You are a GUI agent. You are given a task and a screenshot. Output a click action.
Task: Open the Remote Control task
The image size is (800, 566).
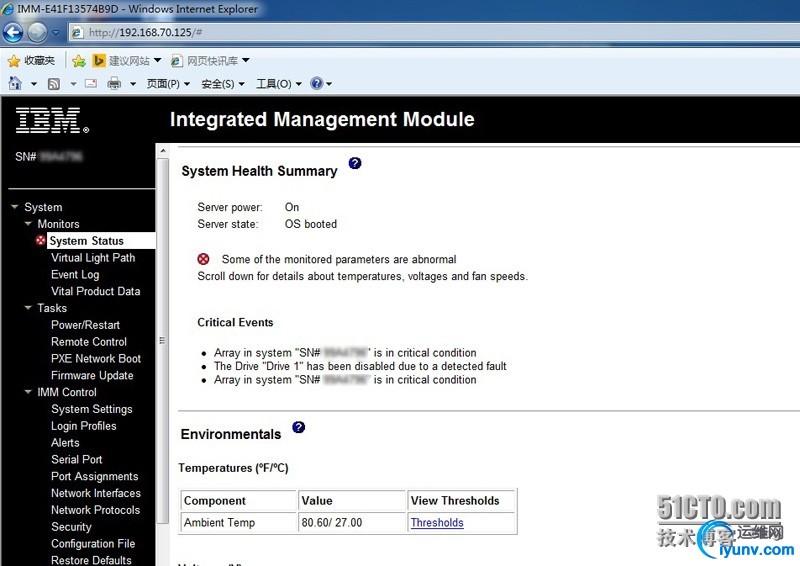click(x=89, y=342)
